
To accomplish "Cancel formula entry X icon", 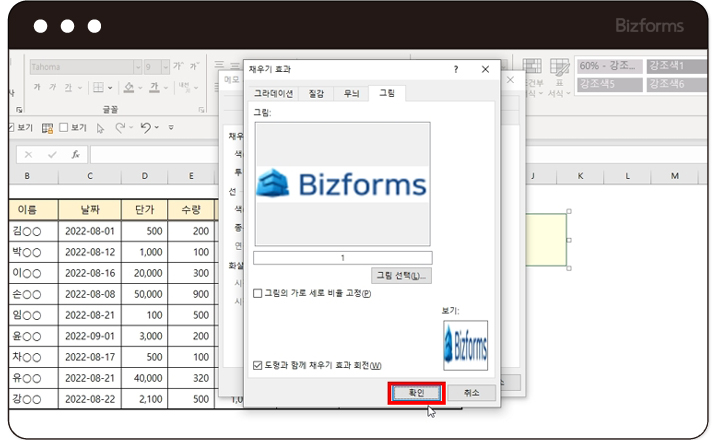I will click(x=28, y=155).
